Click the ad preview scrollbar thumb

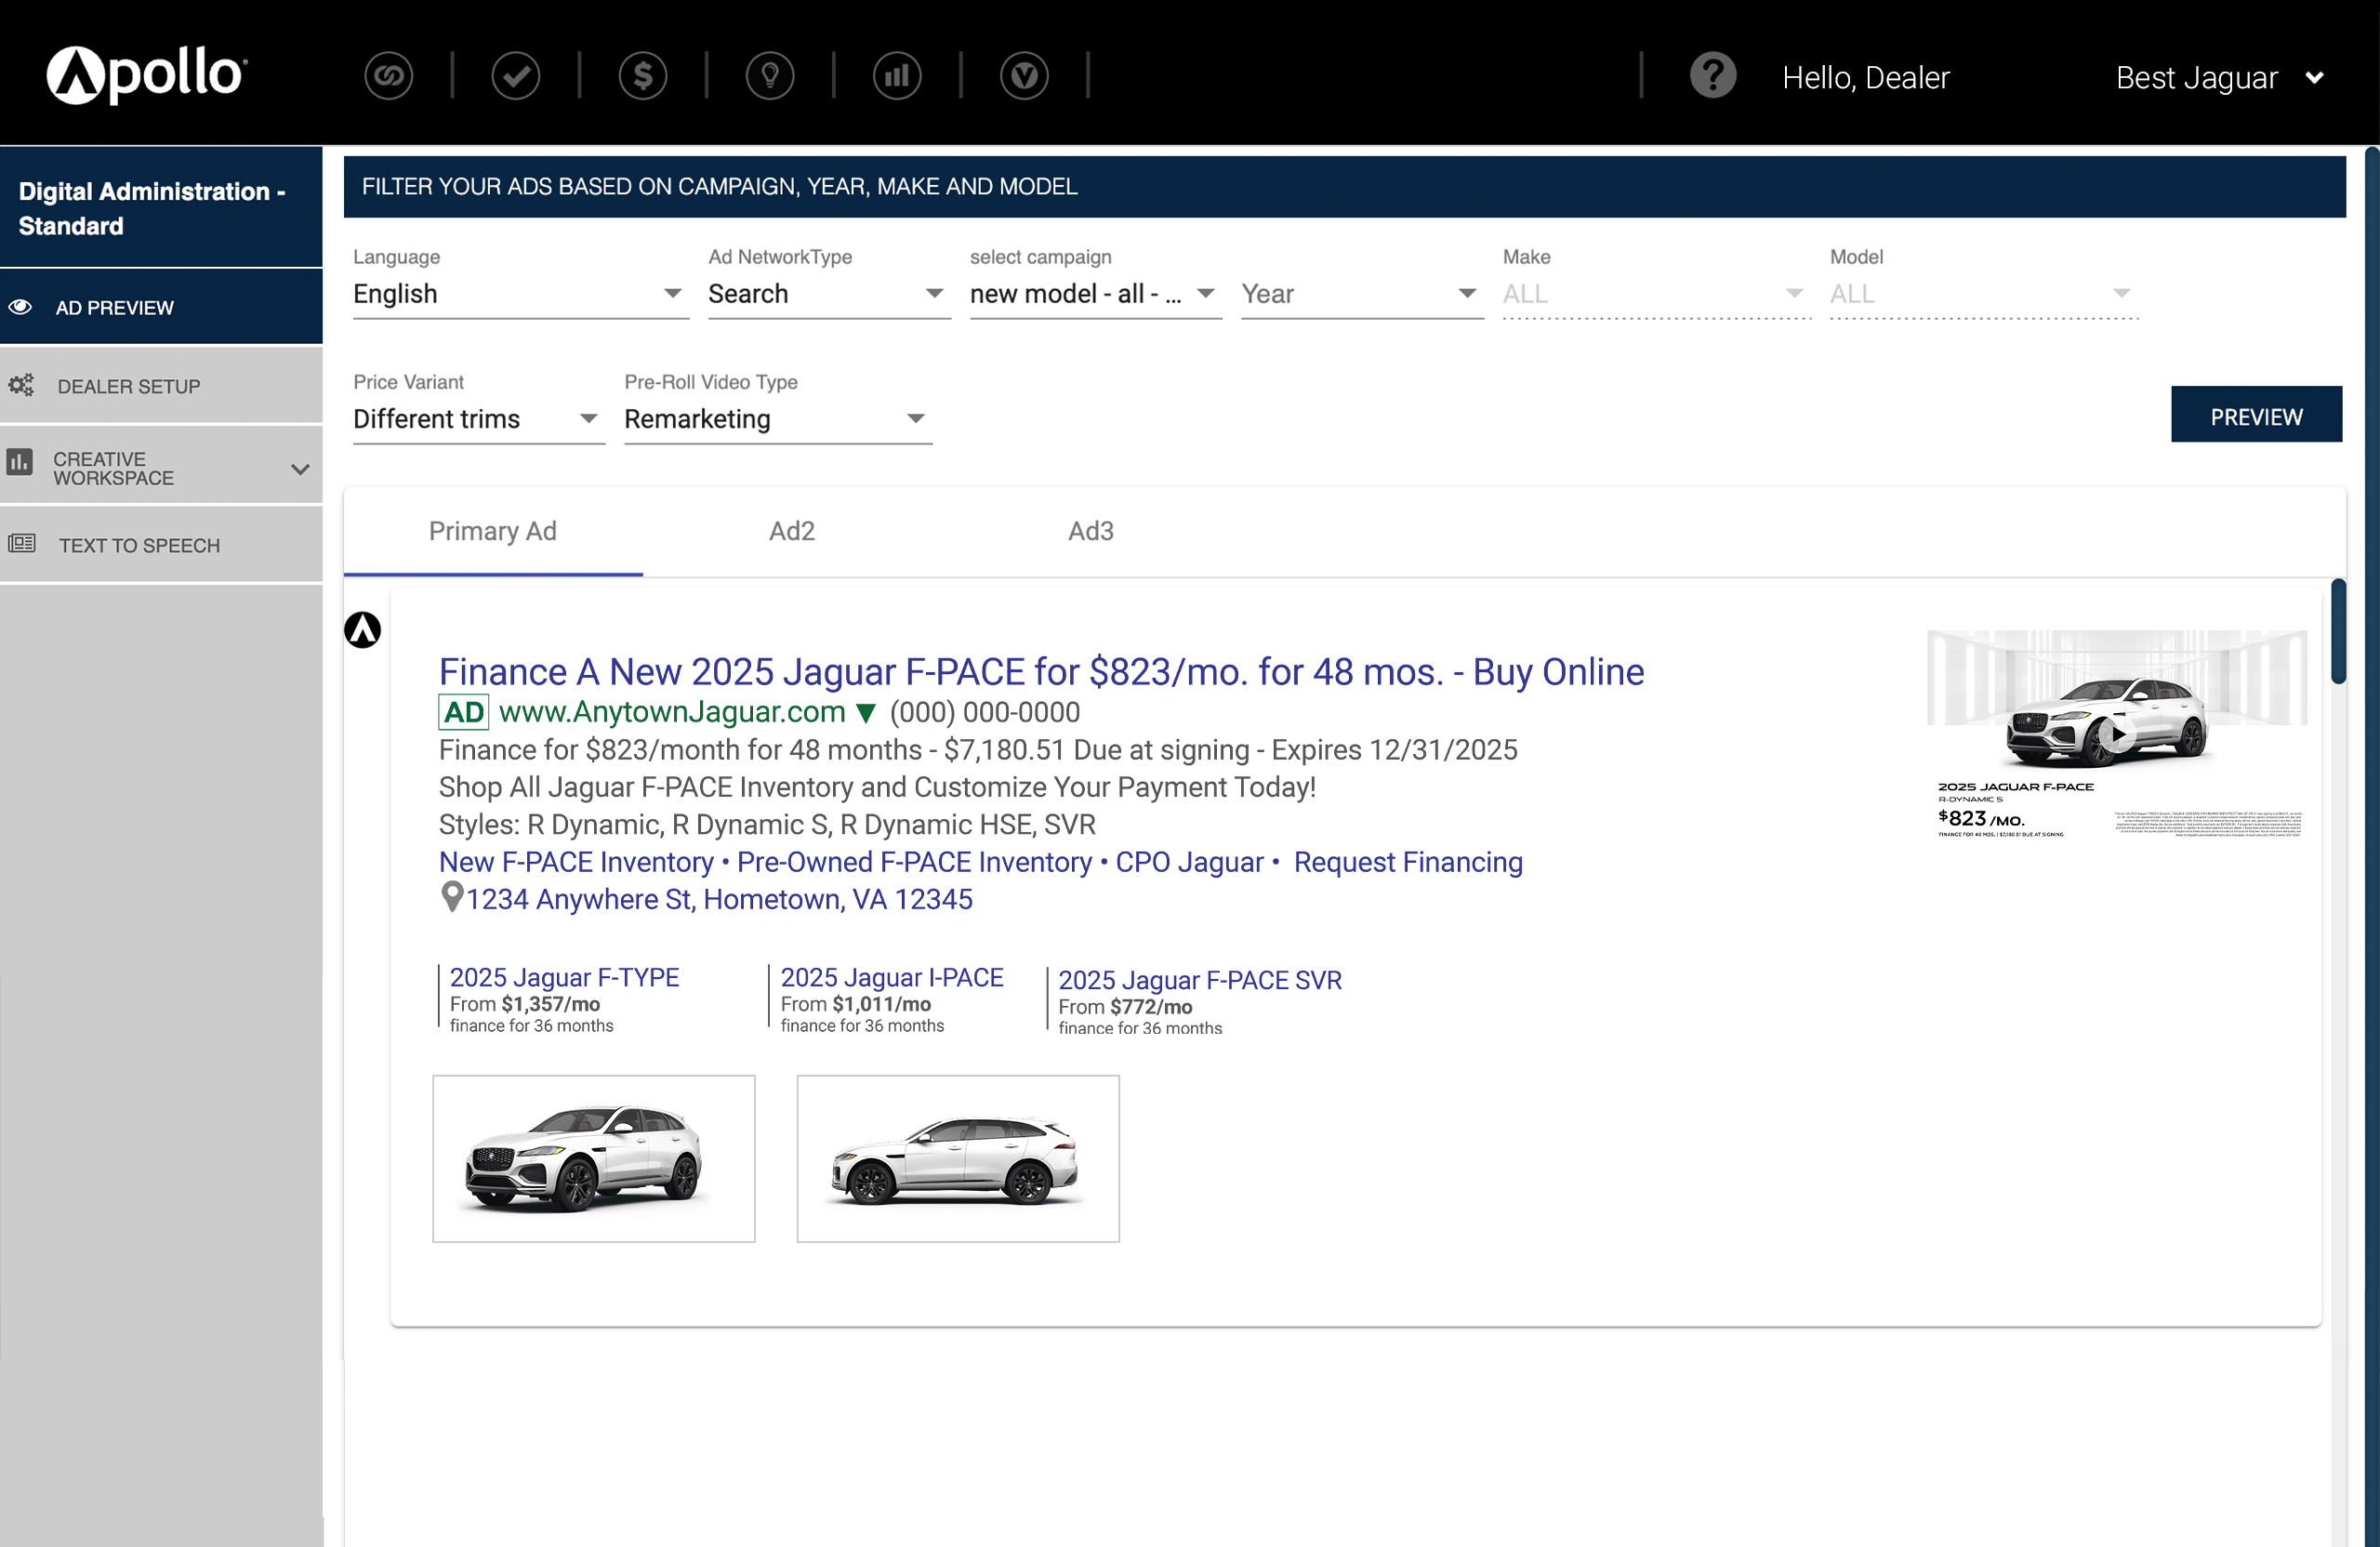coord(2338,632)
